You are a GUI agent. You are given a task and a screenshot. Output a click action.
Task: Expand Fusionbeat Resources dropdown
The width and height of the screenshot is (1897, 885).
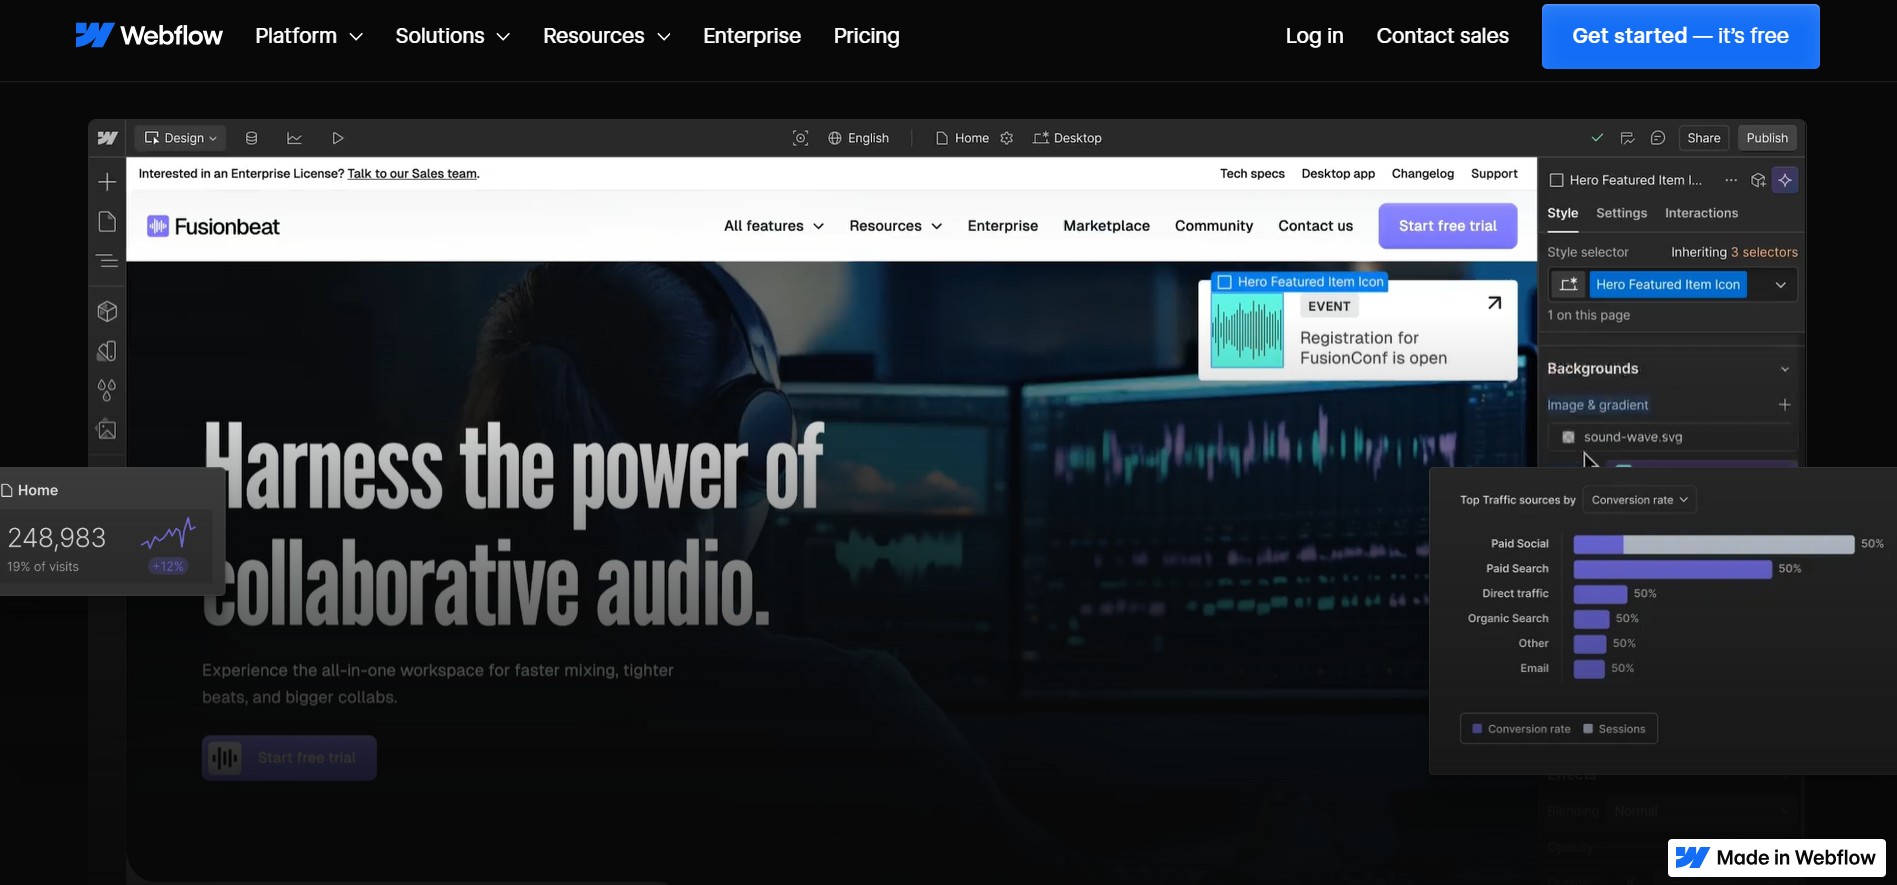(896, 226)
